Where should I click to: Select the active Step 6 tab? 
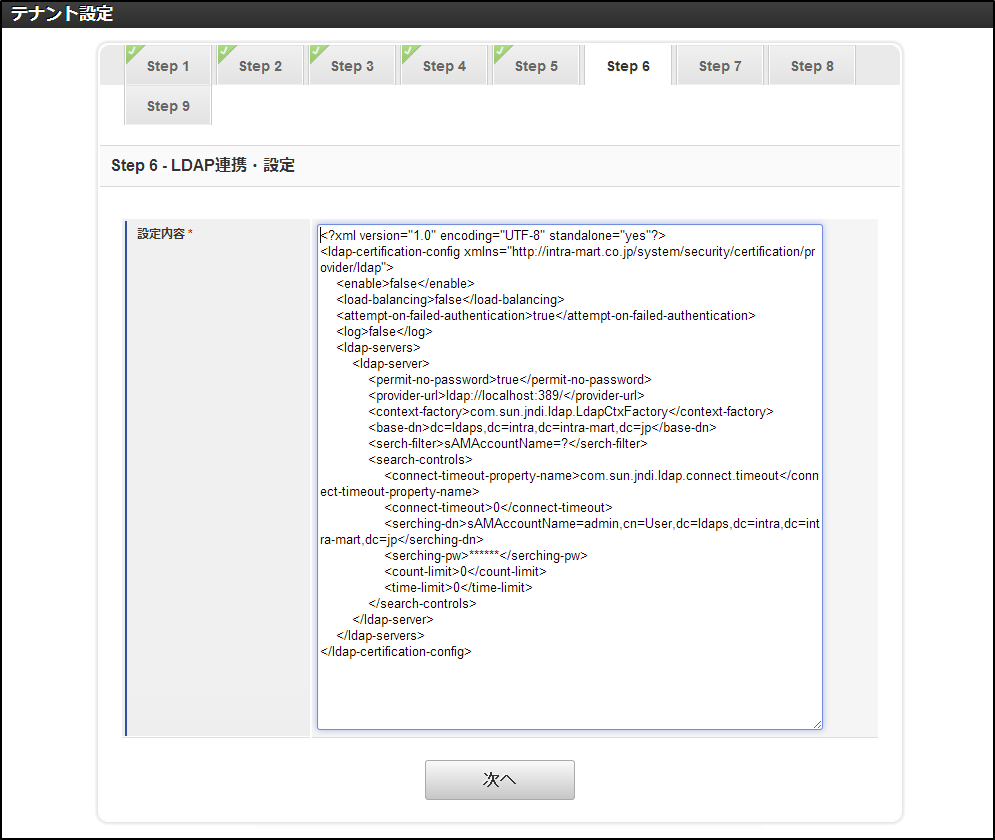[x=628, y=66]
